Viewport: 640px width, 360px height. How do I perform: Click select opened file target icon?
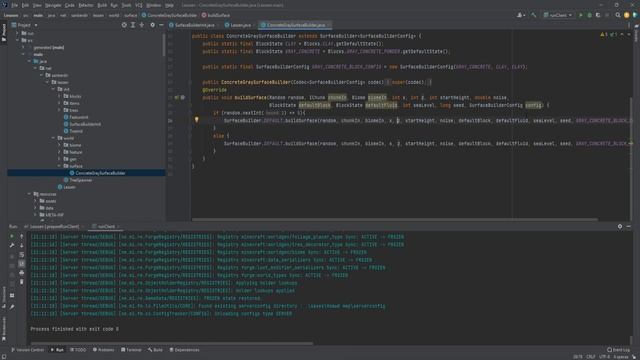coord(124,25)
